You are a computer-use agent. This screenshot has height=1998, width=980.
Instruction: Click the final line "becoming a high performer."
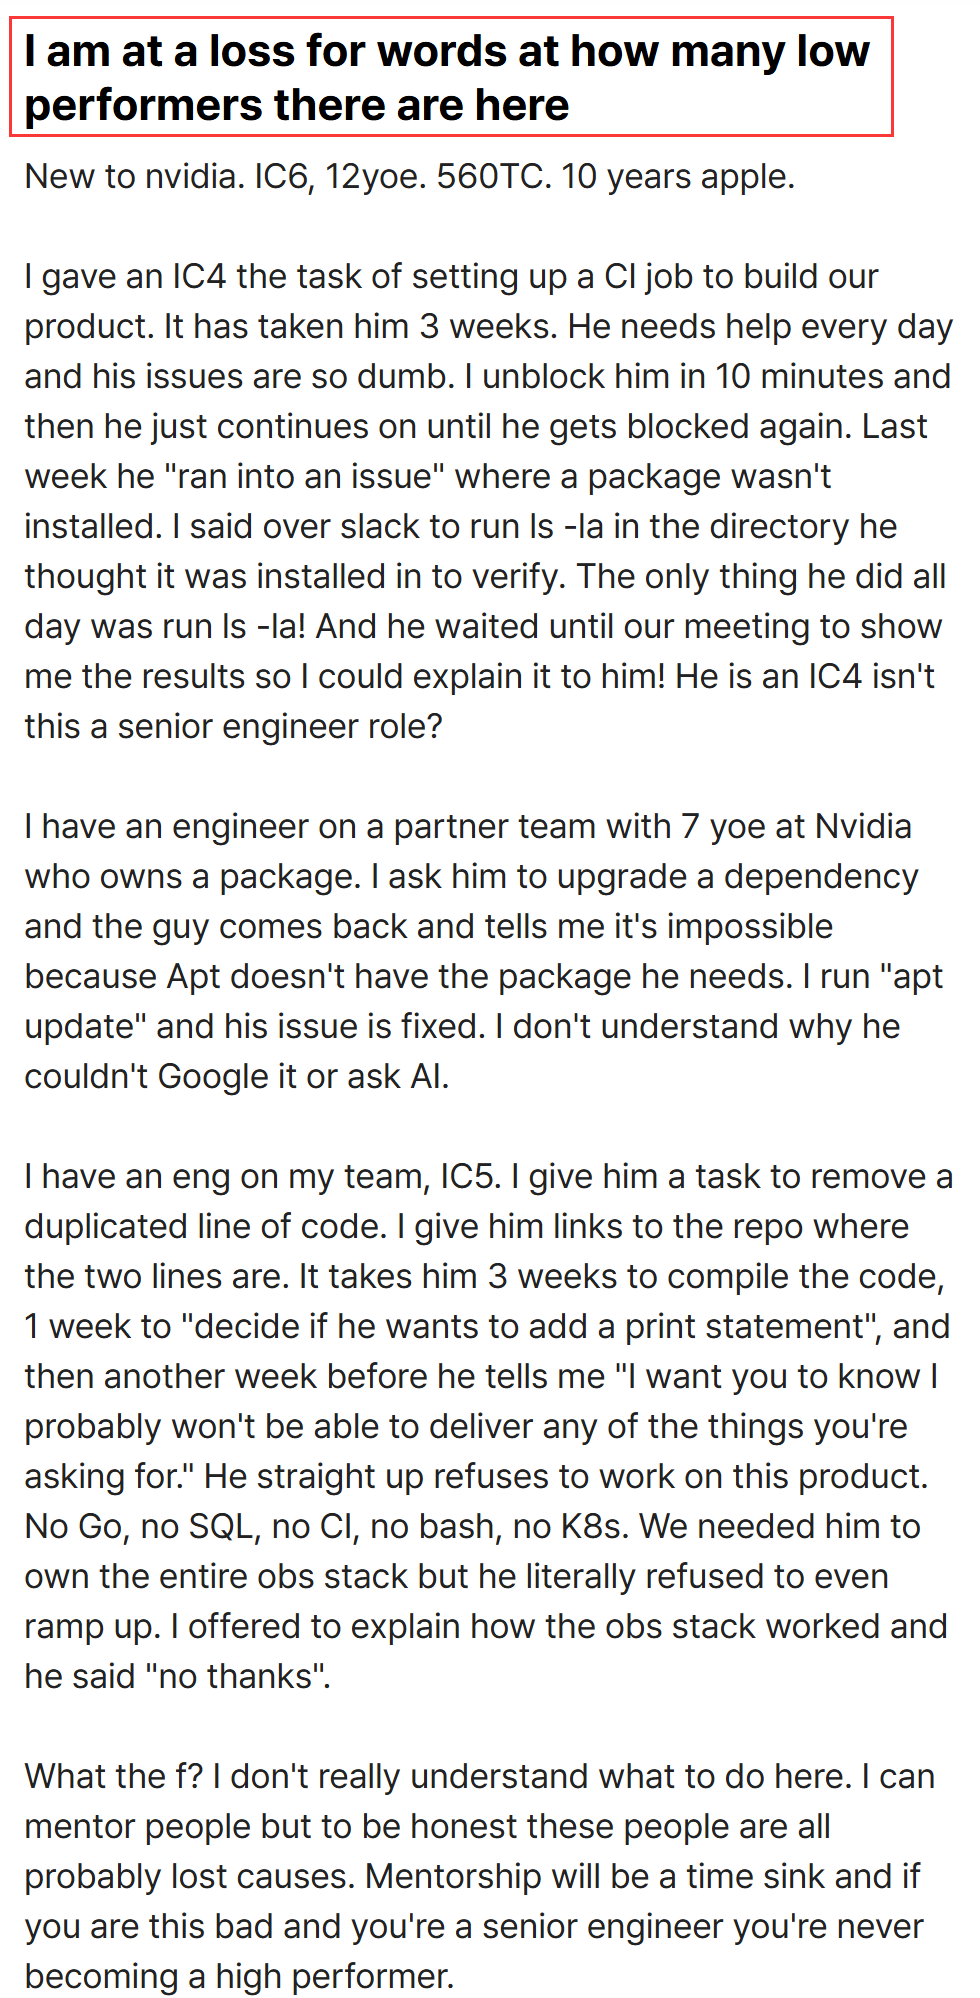(240, 1977)
